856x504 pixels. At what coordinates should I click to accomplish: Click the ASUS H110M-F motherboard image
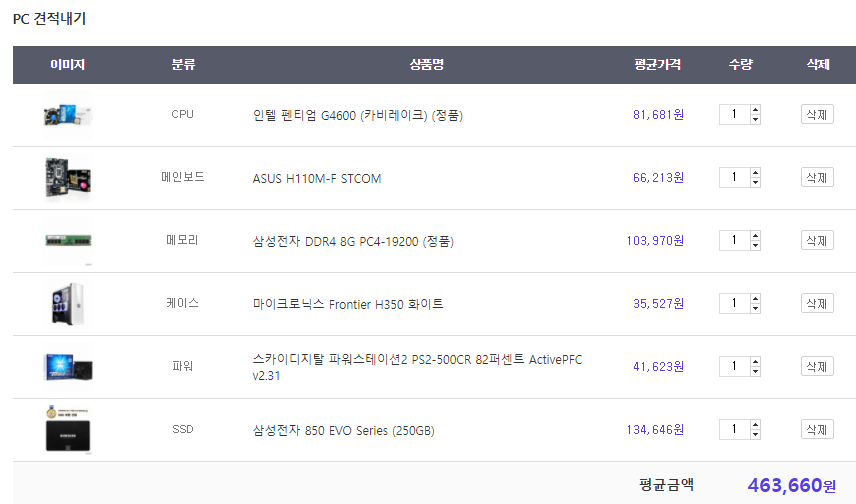click(x=67, y=178)
